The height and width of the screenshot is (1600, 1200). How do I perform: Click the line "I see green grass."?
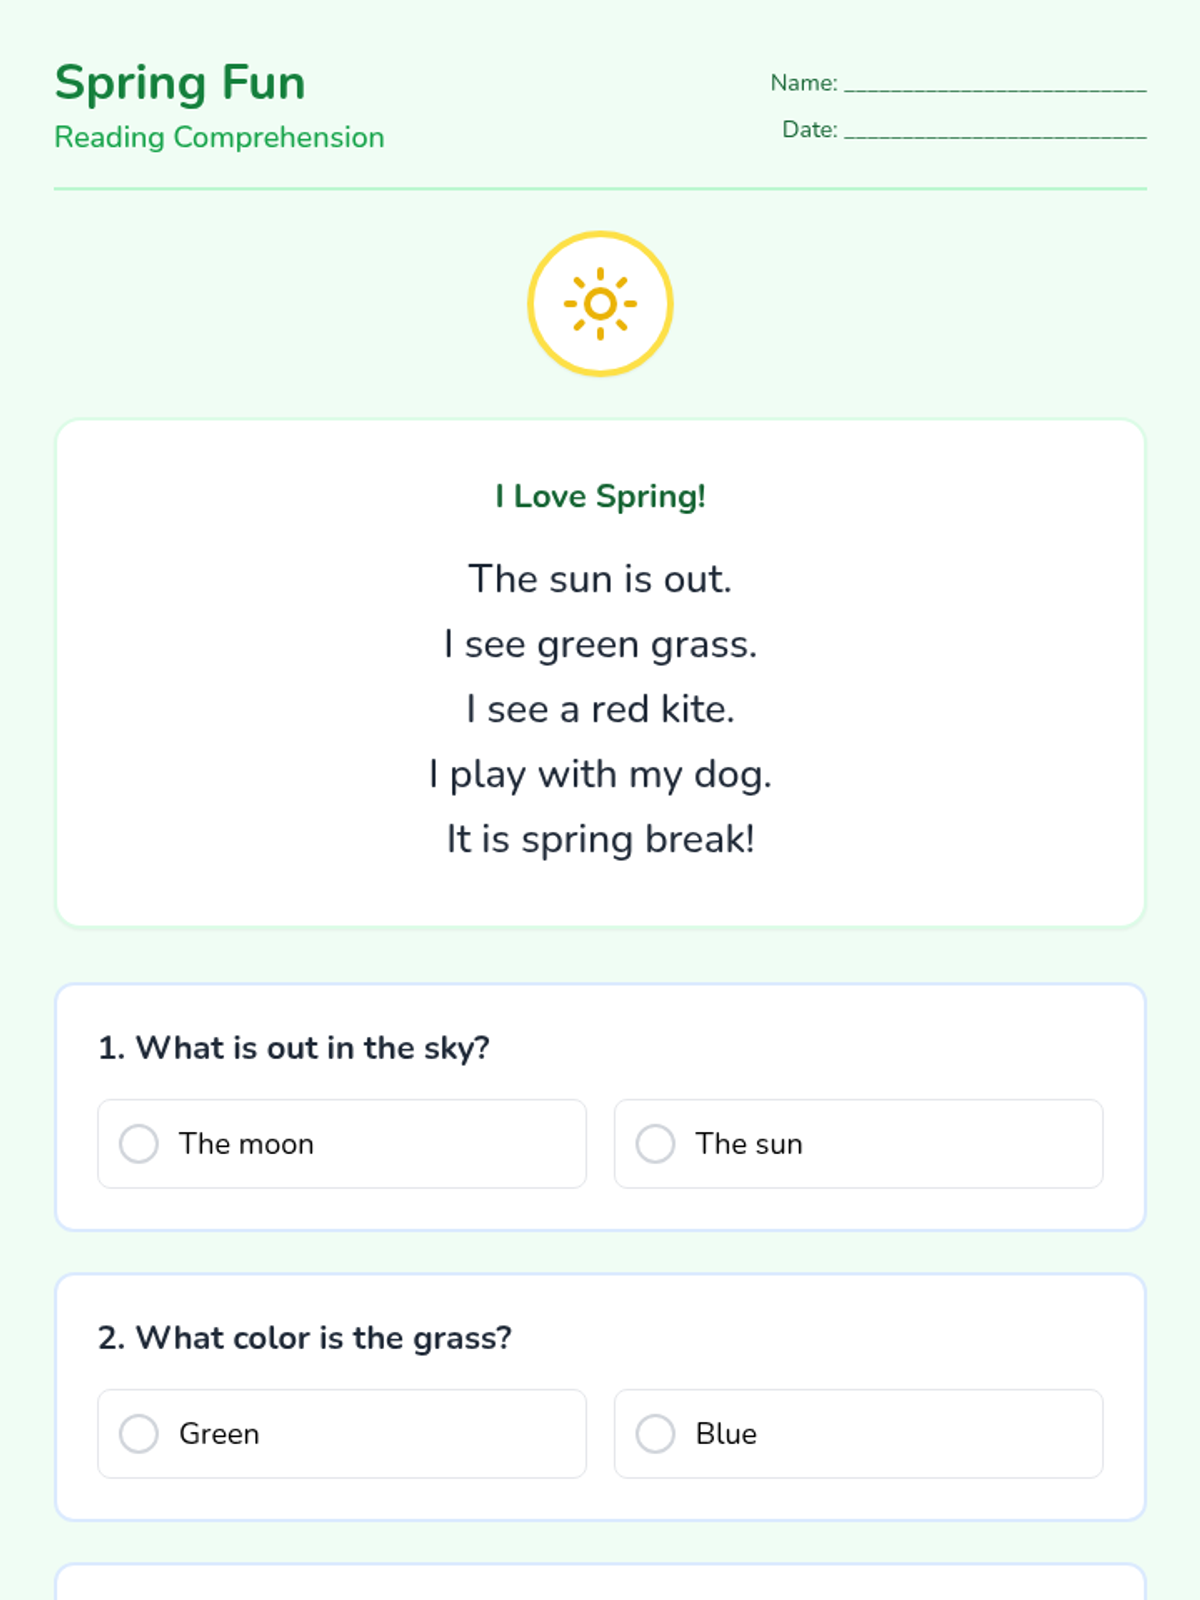[600, 645]
